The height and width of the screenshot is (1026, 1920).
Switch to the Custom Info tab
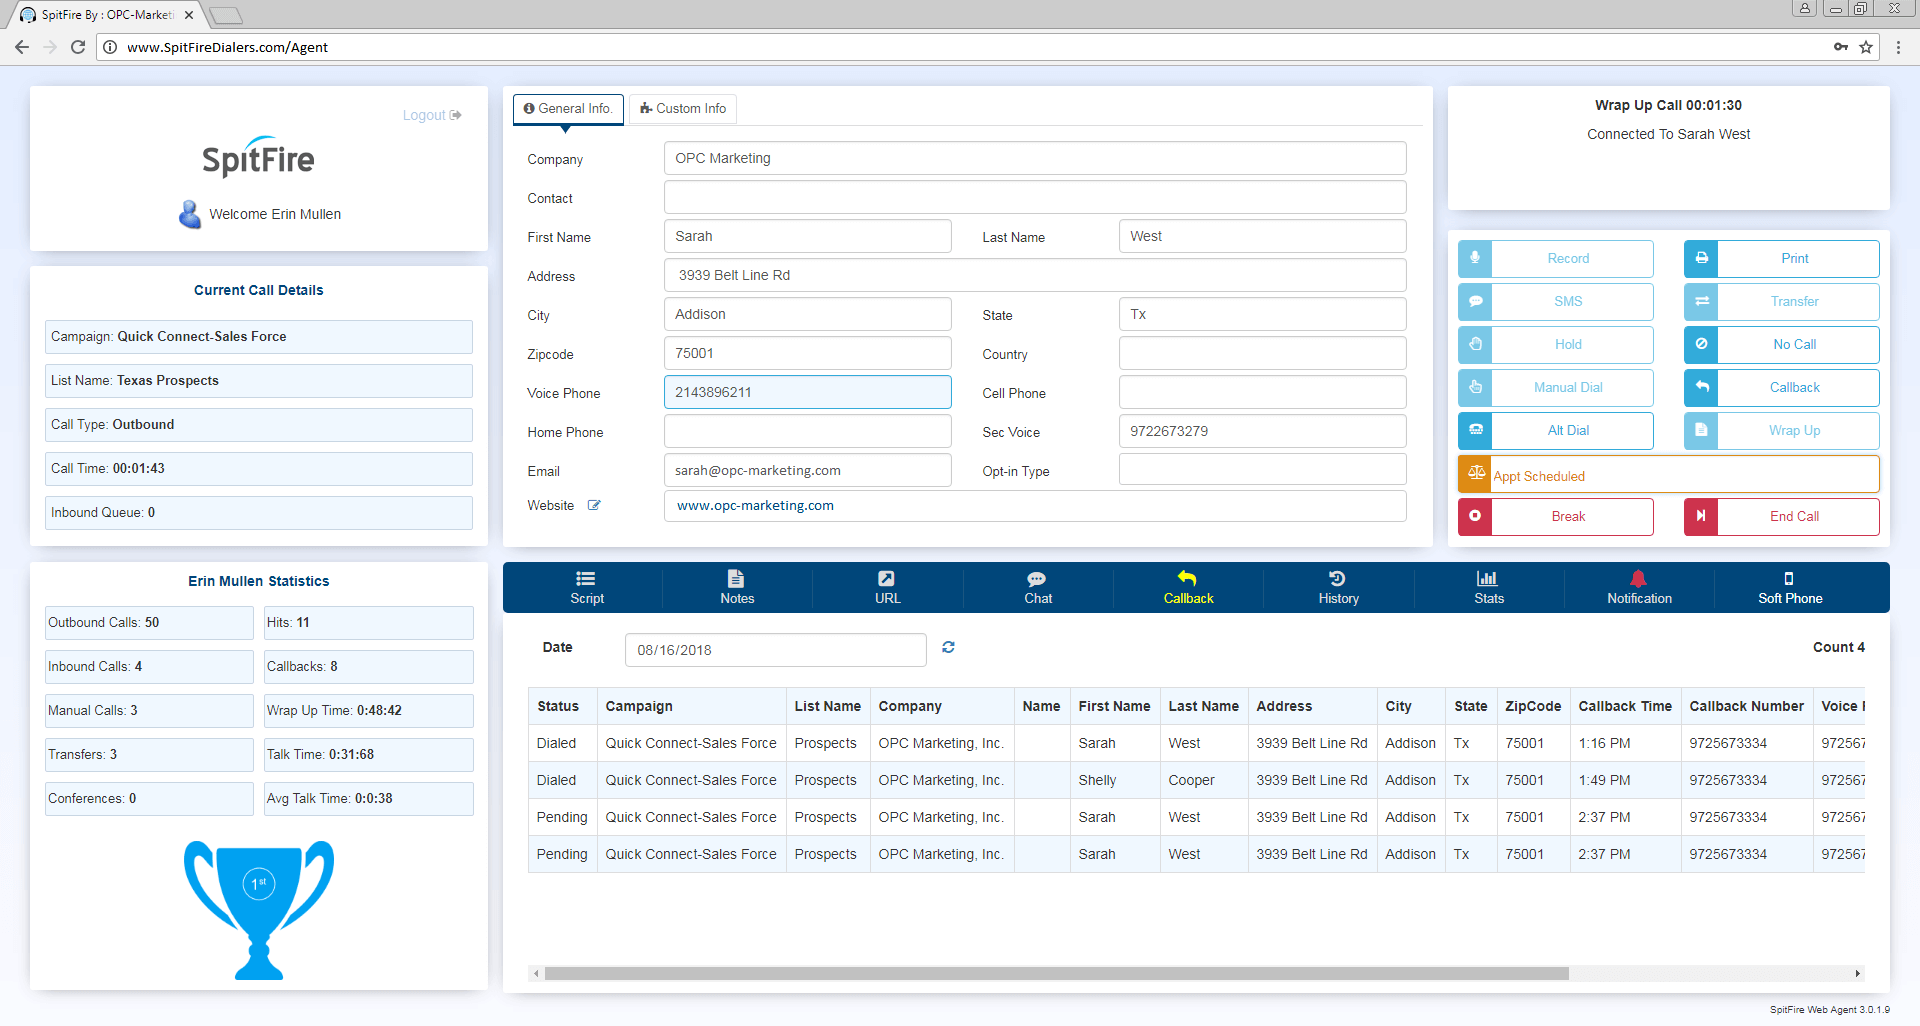tap(683, 109)
